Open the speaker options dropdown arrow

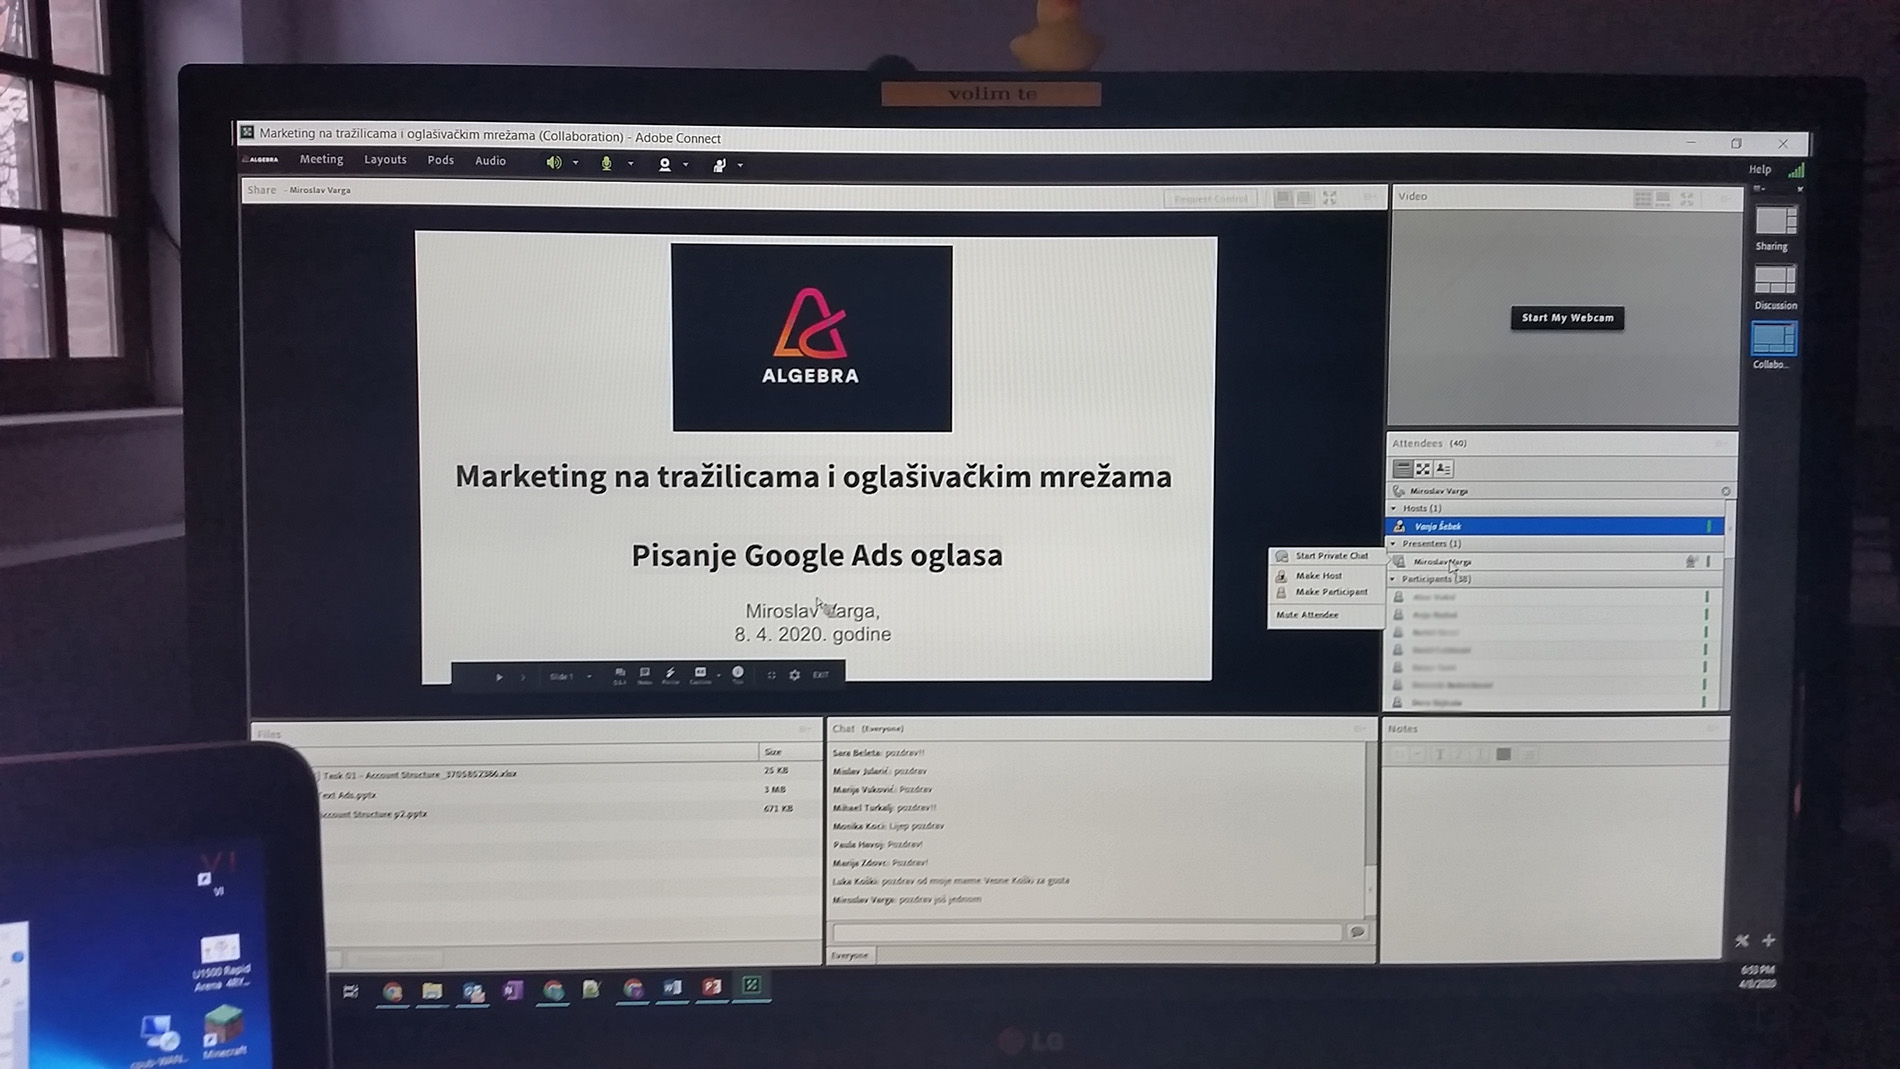click(576, 164)
